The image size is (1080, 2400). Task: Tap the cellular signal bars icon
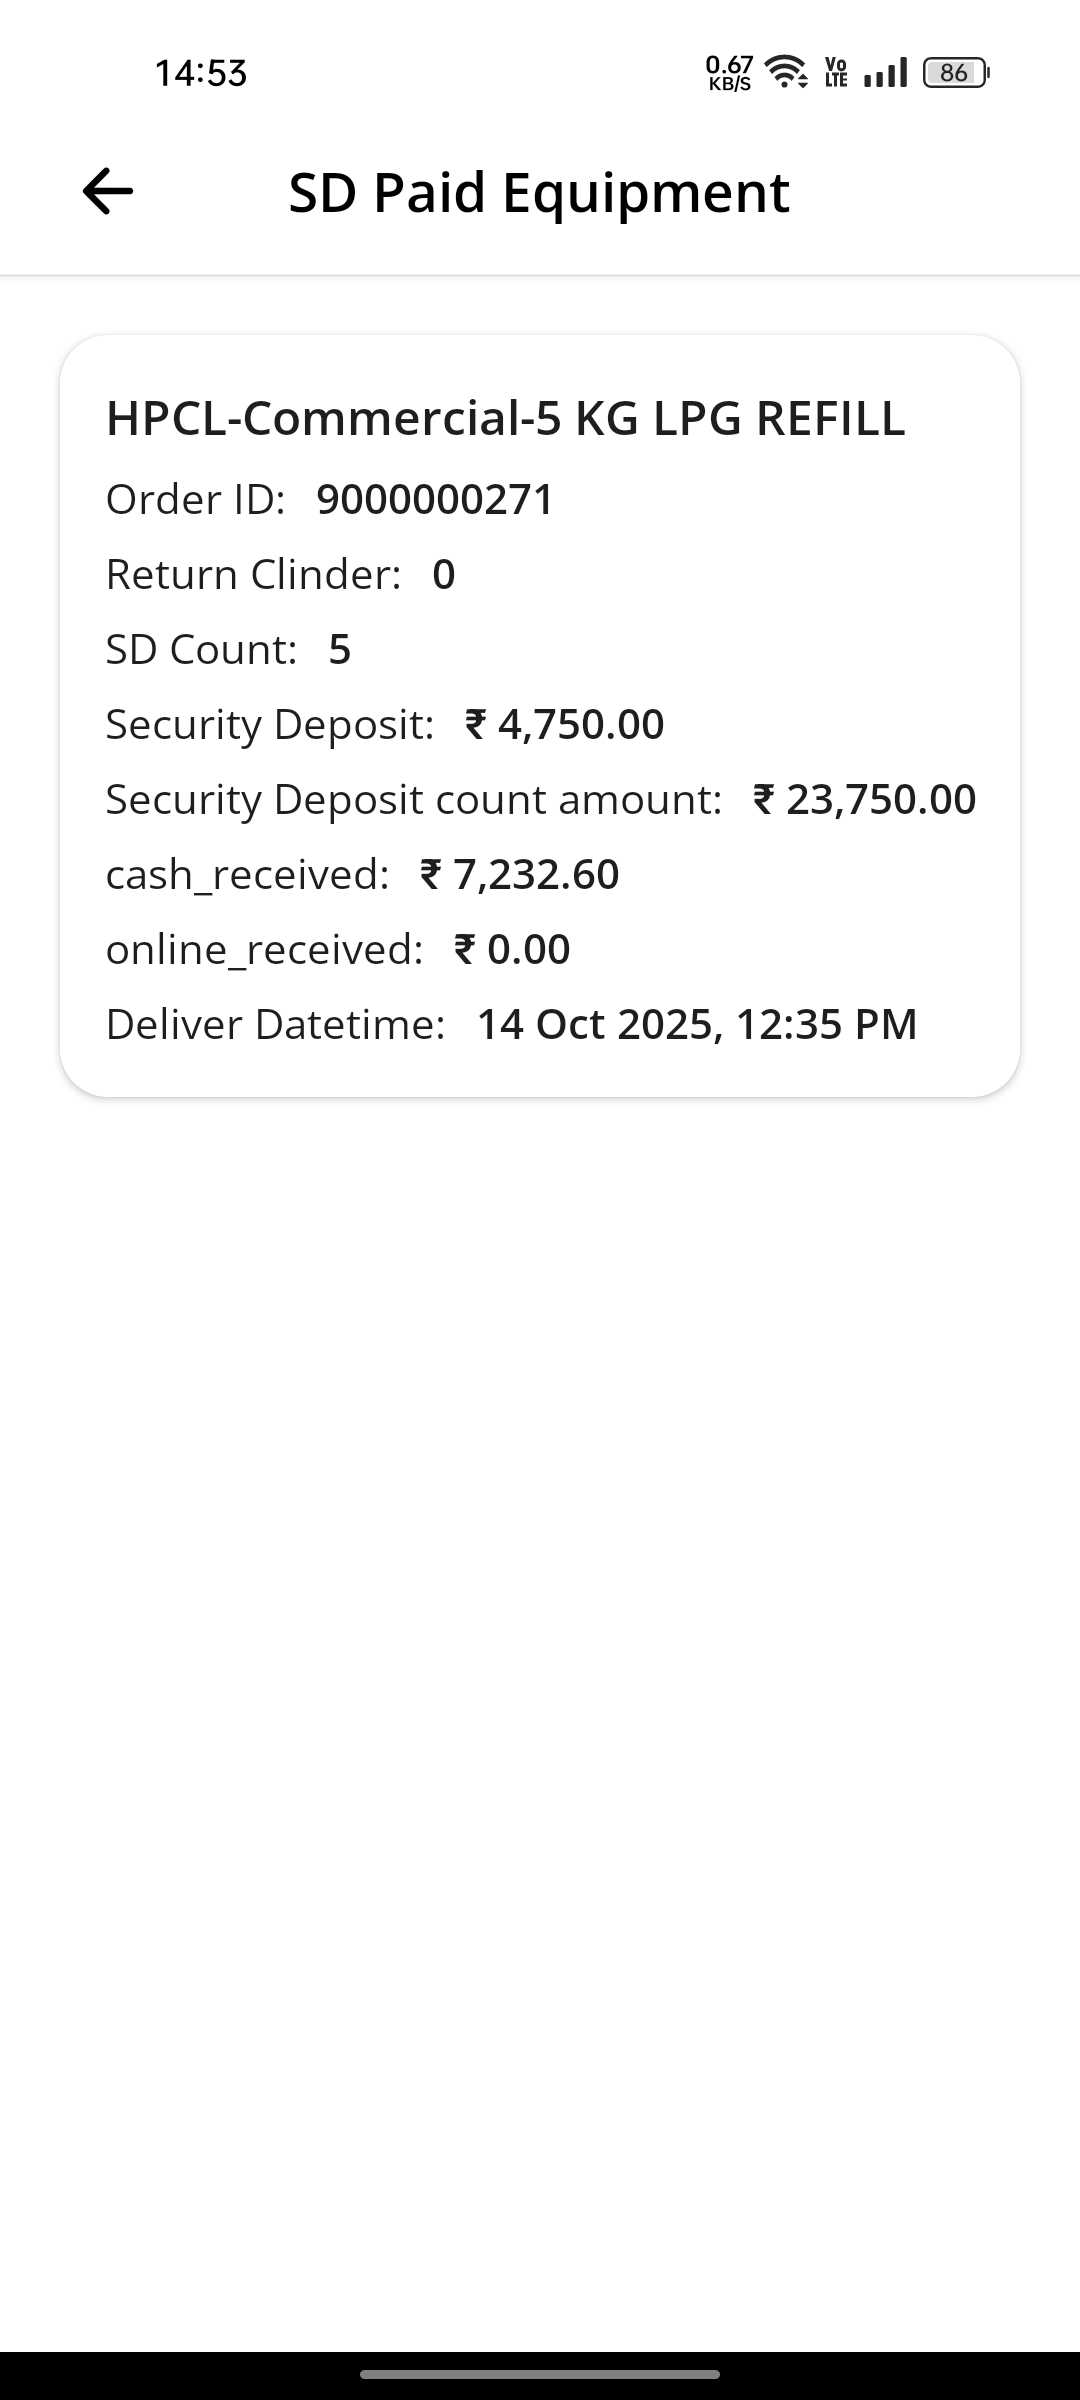point(885,73)
